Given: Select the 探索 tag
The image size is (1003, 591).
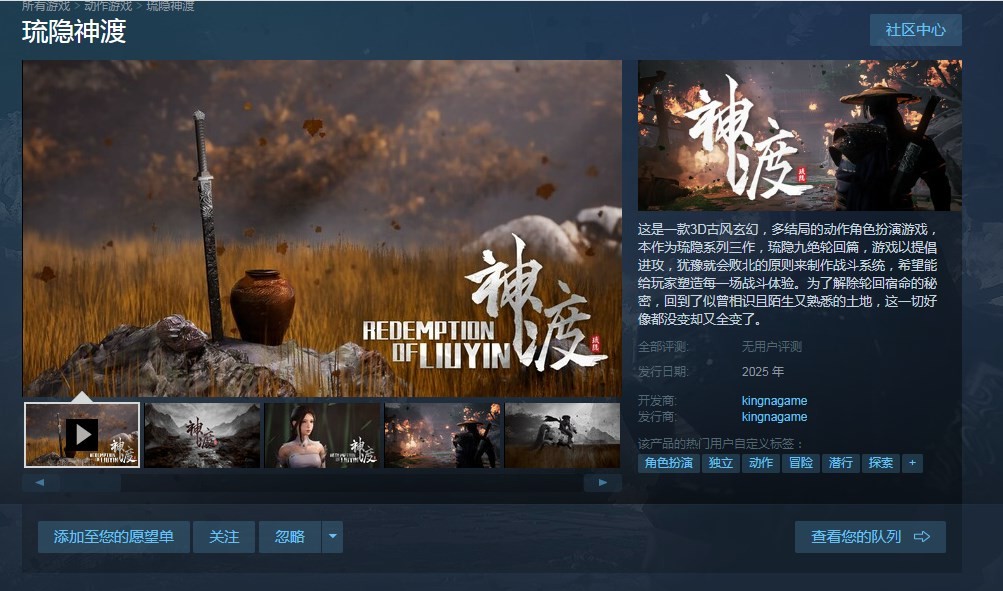Looking at the screenshot, I should (x=880, y=463).
